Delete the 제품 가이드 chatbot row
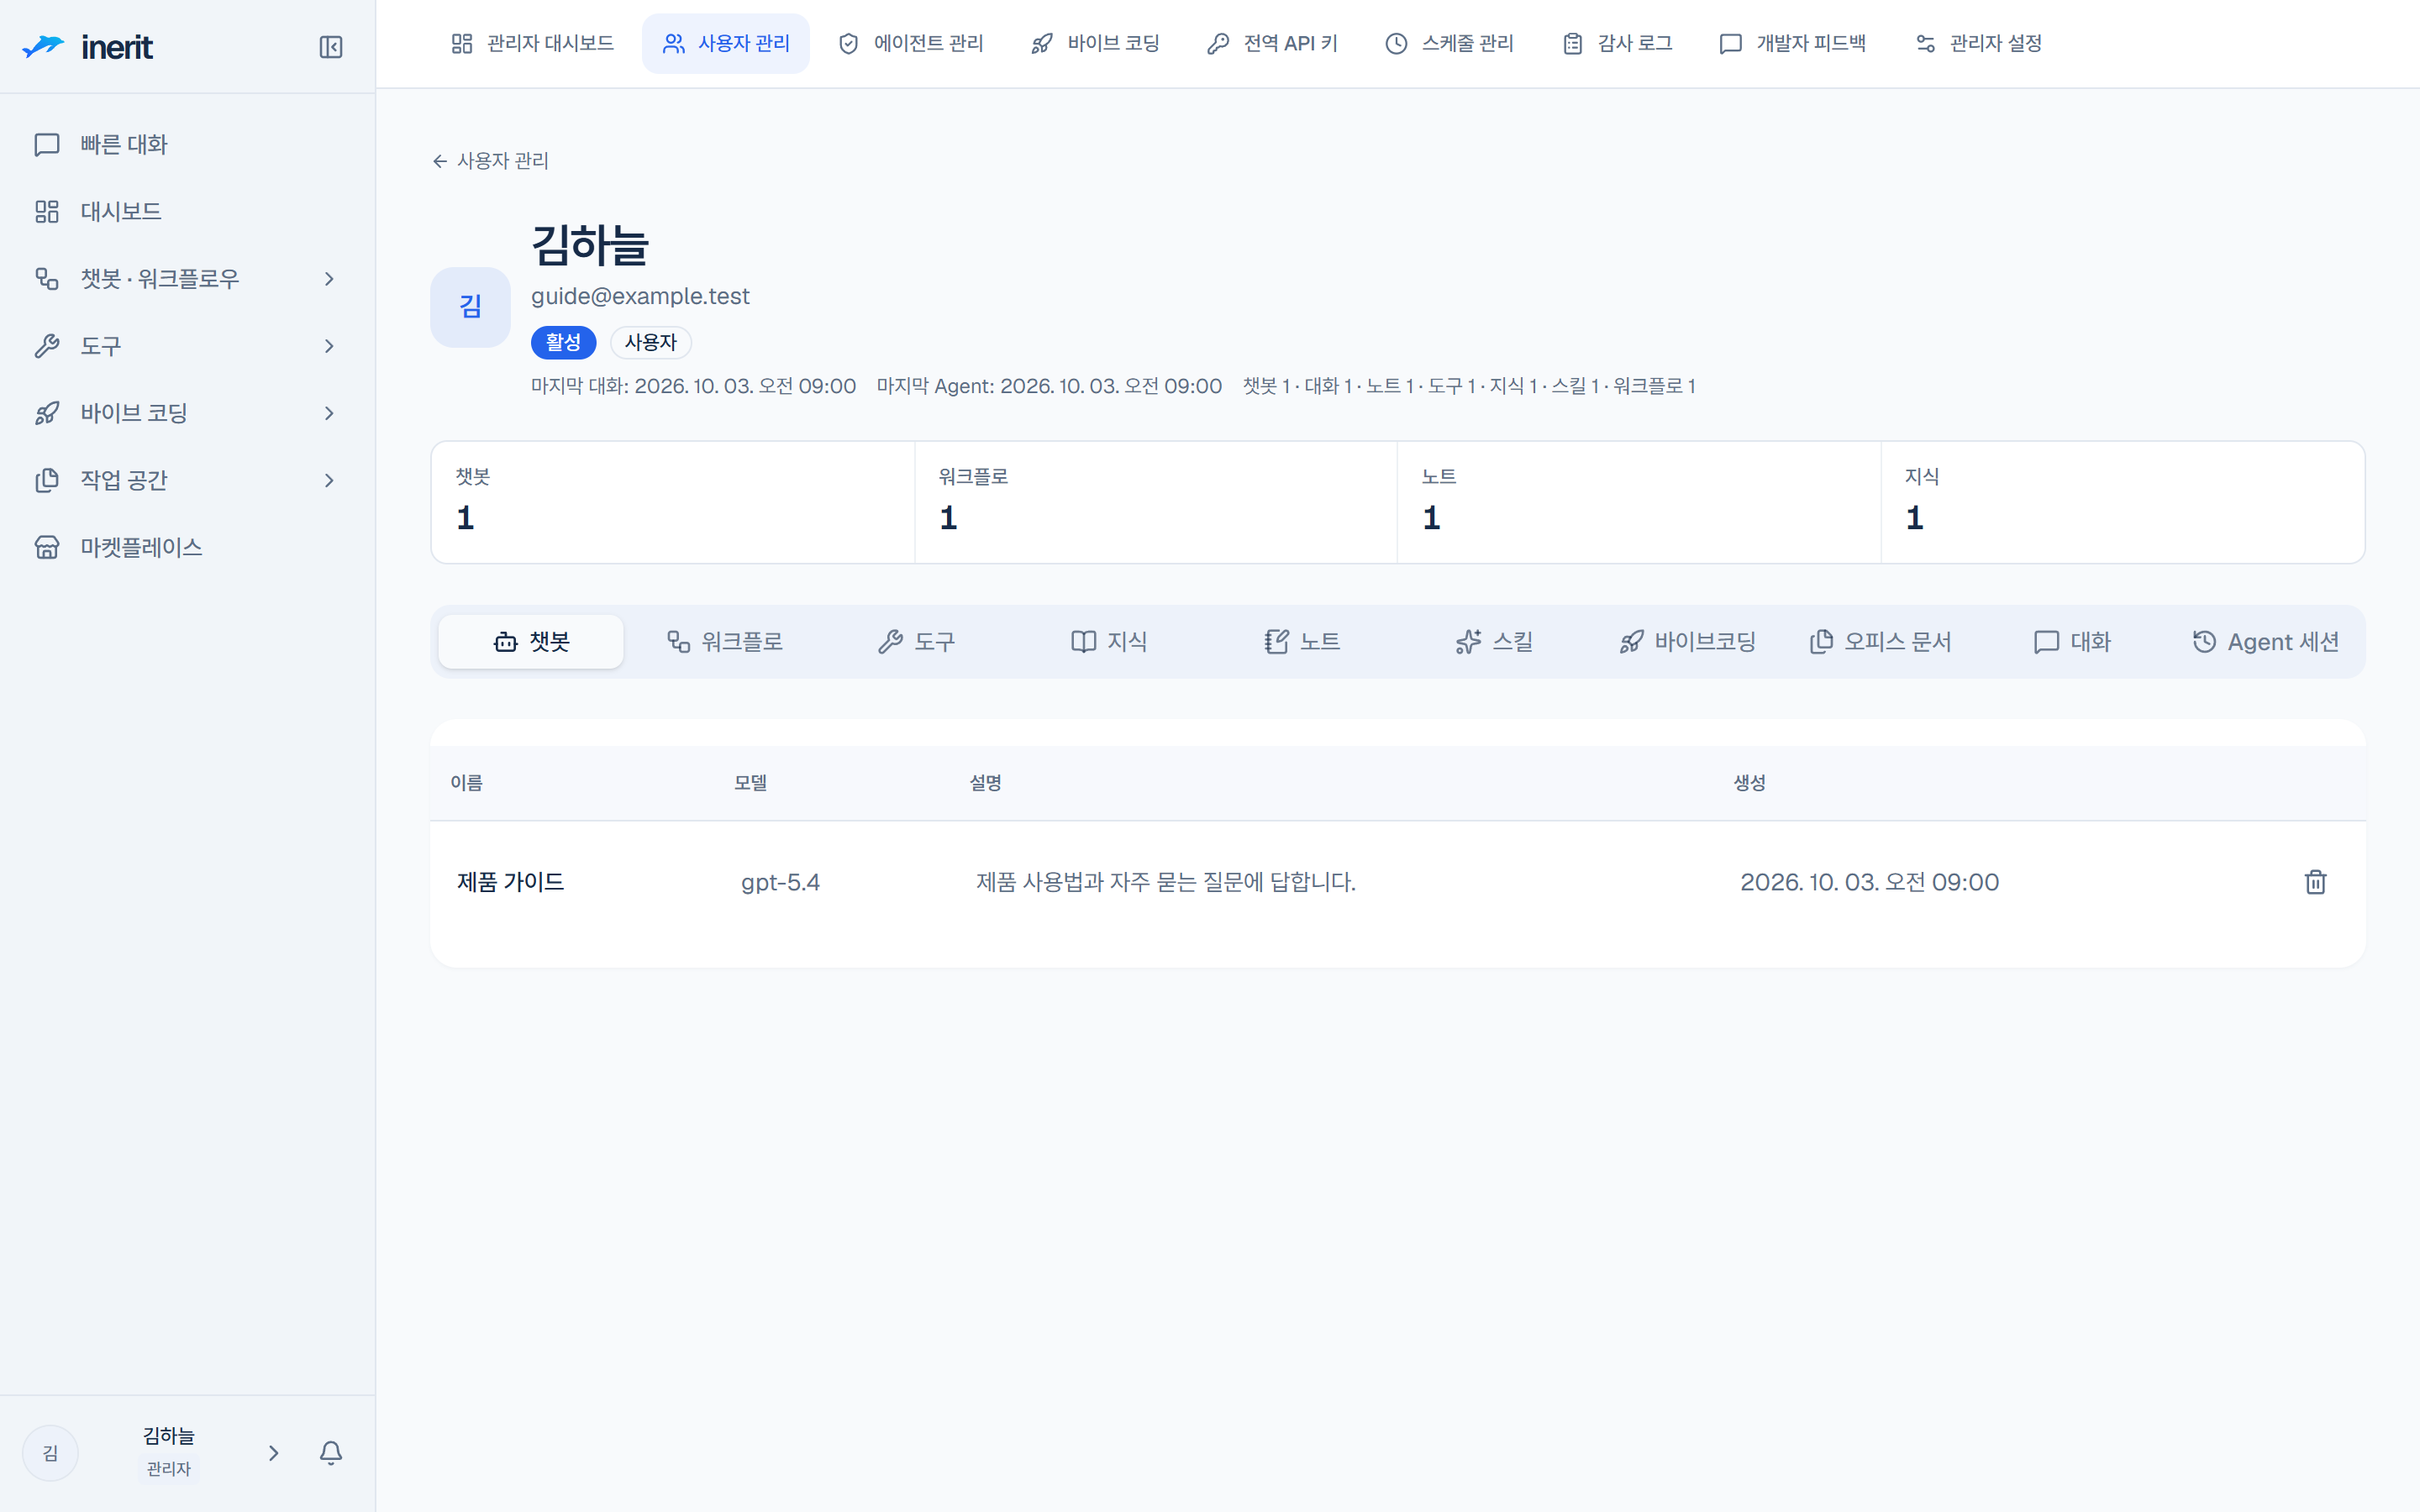The height and width of the screenshot is (1512, 2420). [2315, 882]
